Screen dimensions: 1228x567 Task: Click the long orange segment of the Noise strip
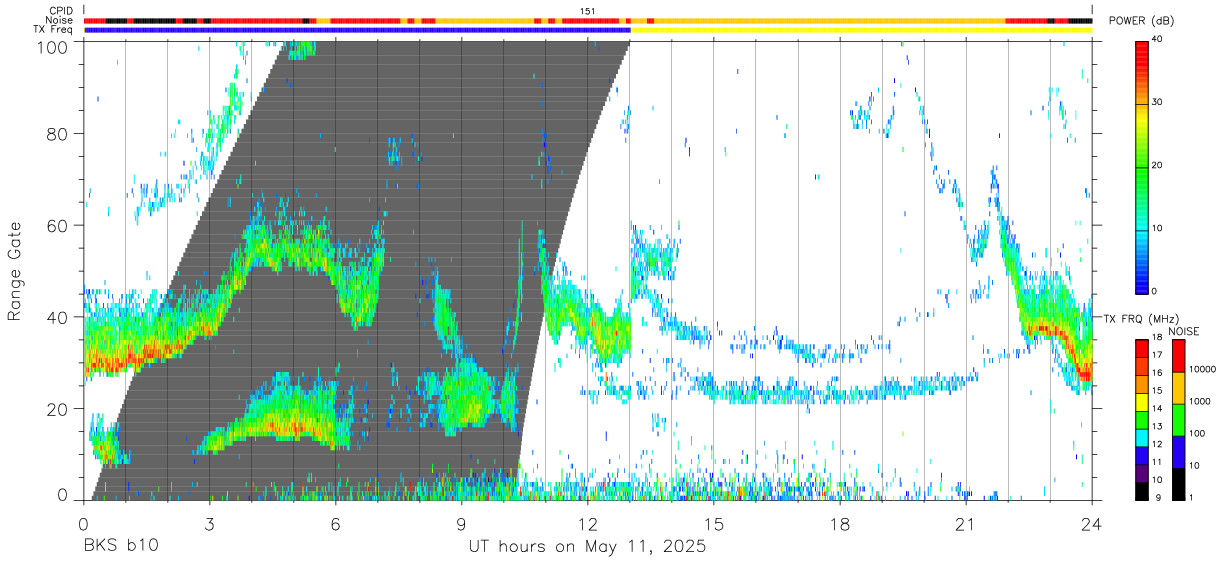[x=830, y=20]
